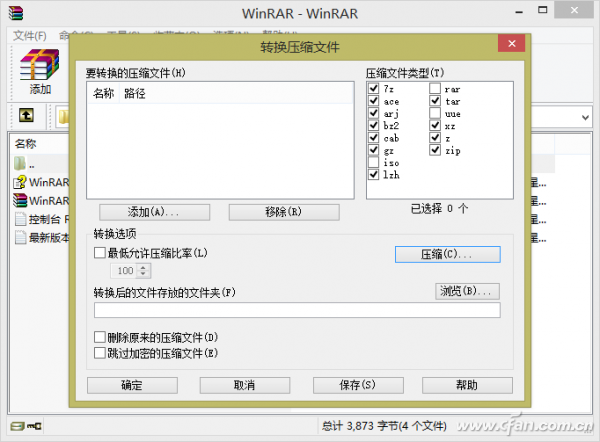Close the 转换压缩文件 dialog
Screen dimensions: 600x442
click(x=512, y=43)
